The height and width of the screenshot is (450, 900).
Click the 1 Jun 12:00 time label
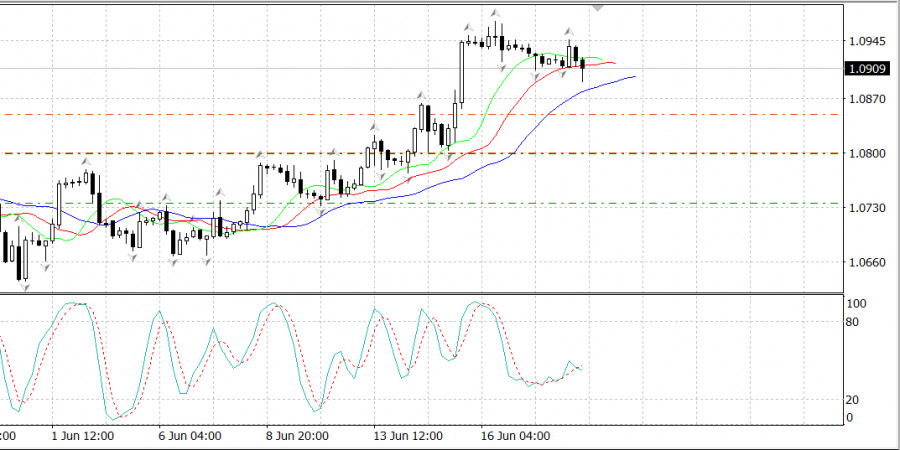[81, 437]
